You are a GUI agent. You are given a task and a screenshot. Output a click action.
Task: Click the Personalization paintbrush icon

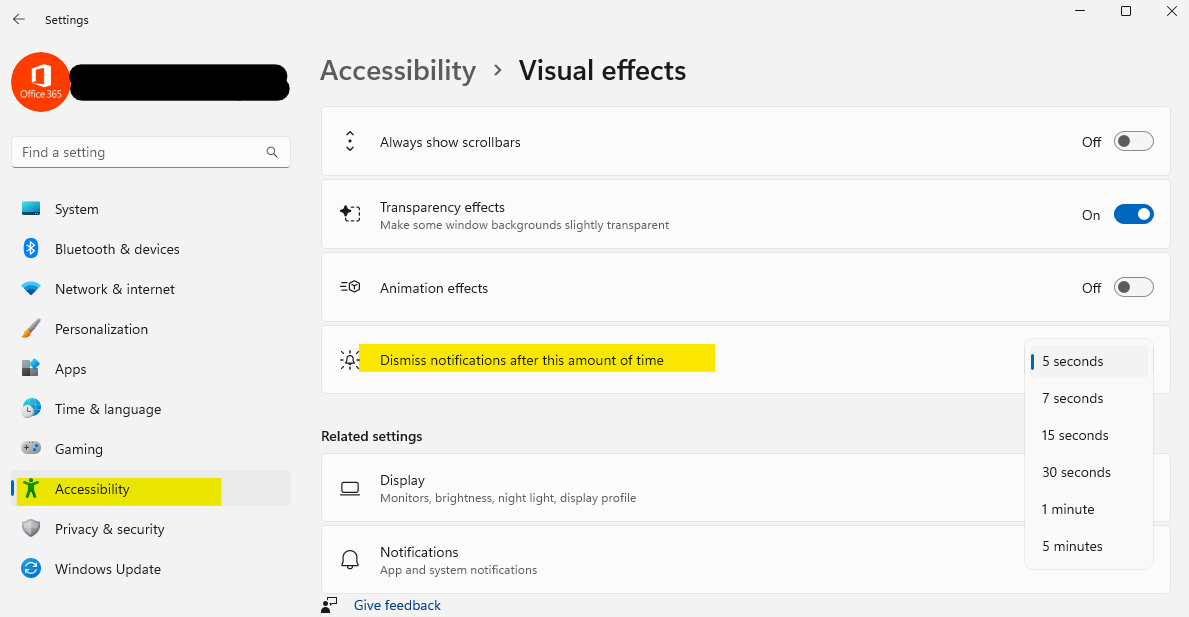pos(31,329)
